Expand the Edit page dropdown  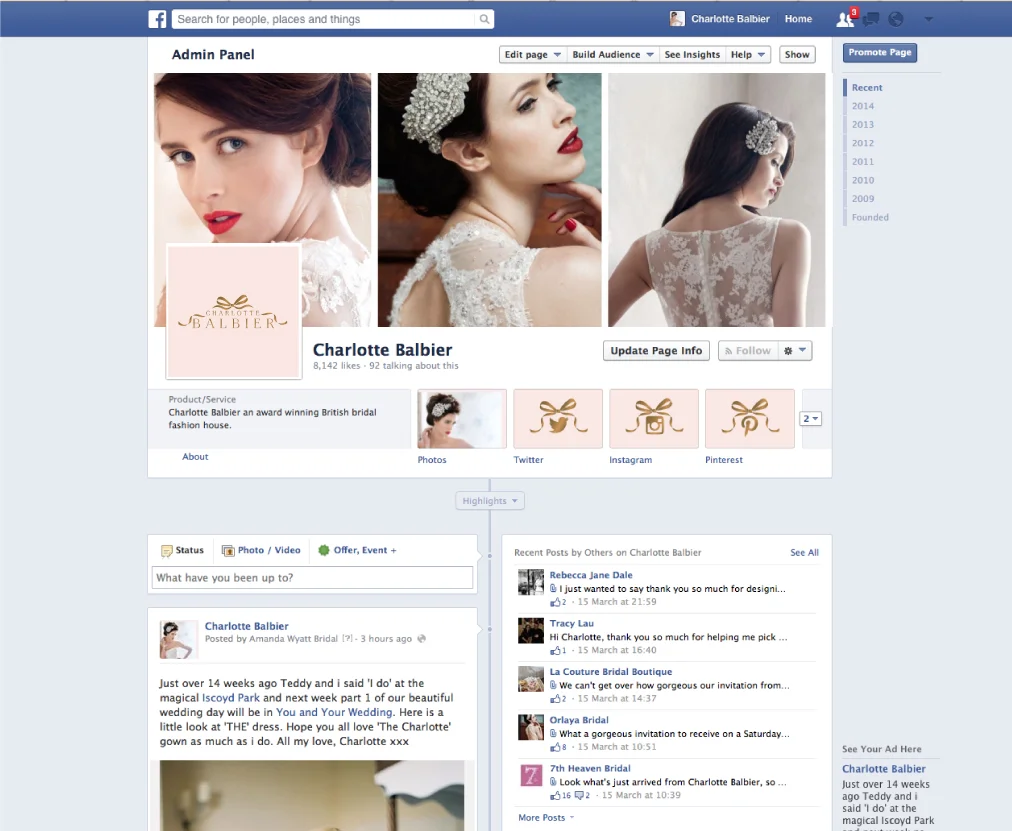(532, 55)
